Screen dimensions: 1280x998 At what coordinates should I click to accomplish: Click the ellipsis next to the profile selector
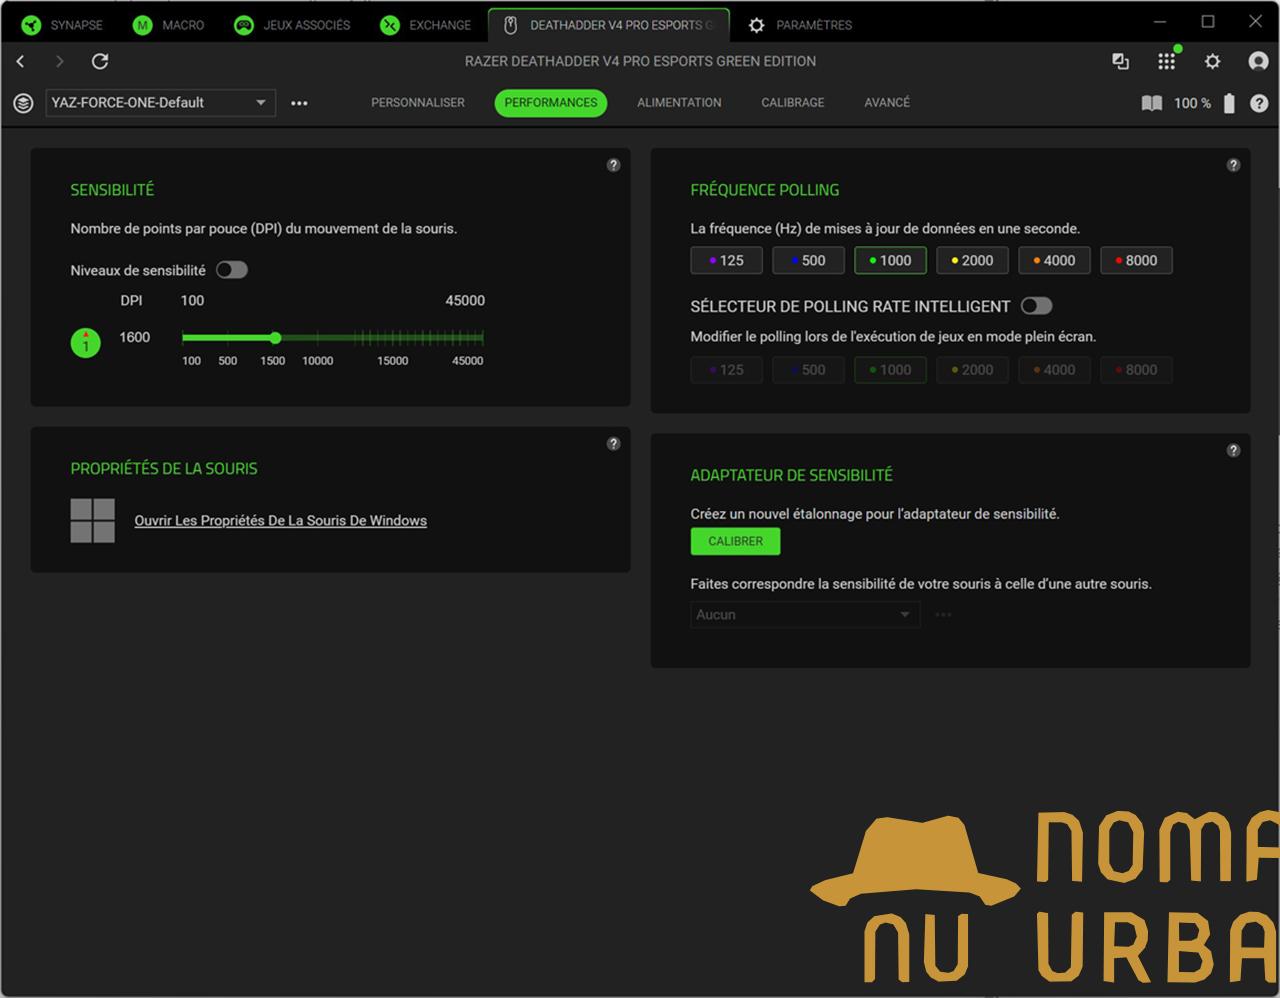pyautogui.click(x=299, y=103)
